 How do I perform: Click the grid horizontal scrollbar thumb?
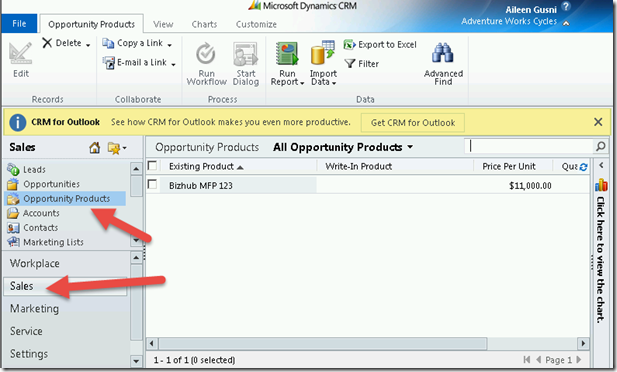click(x=323, y=343)
